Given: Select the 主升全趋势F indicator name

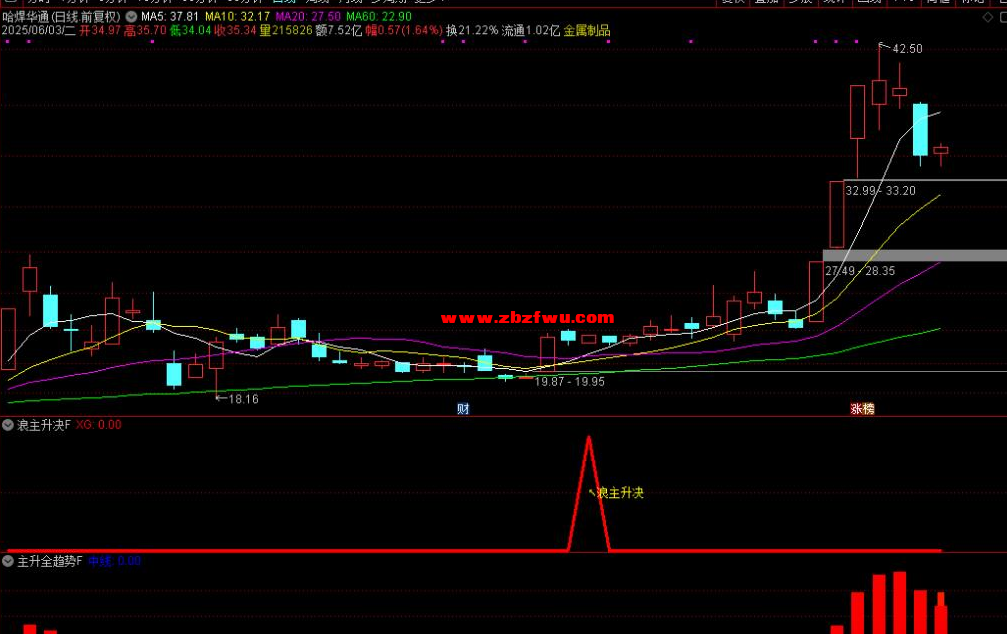Looking at the screenshot, I should click(49, 561).
